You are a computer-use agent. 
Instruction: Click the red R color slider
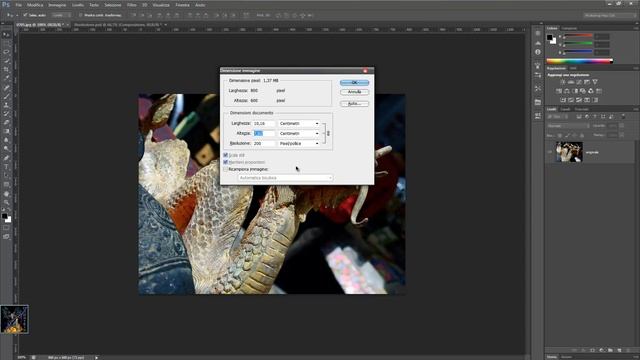578,36
